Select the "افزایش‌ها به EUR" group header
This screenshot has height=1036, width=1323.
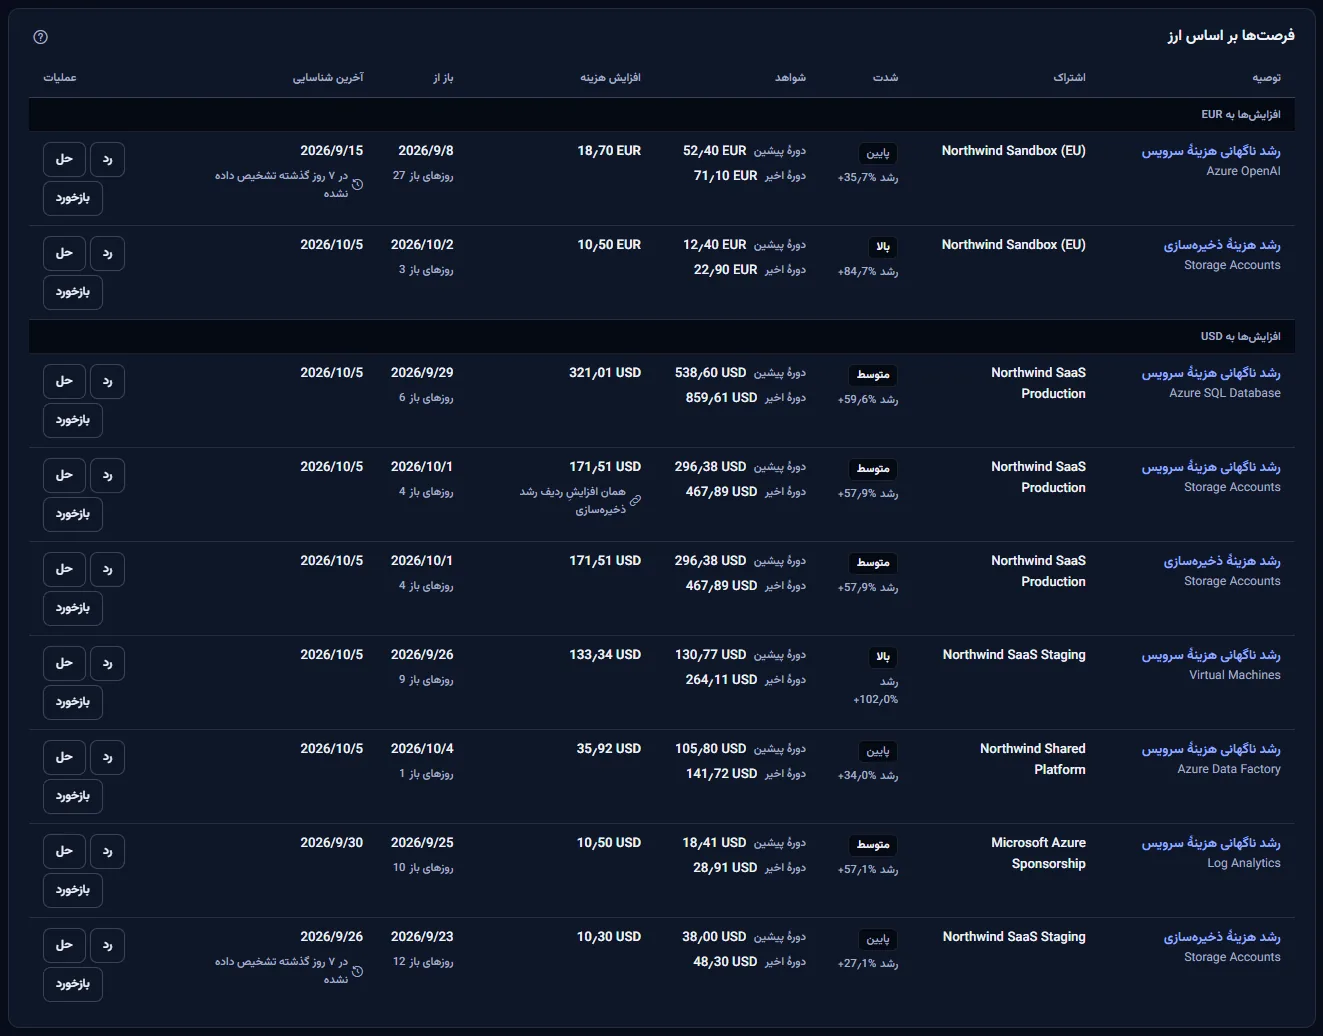pos(662,115)
